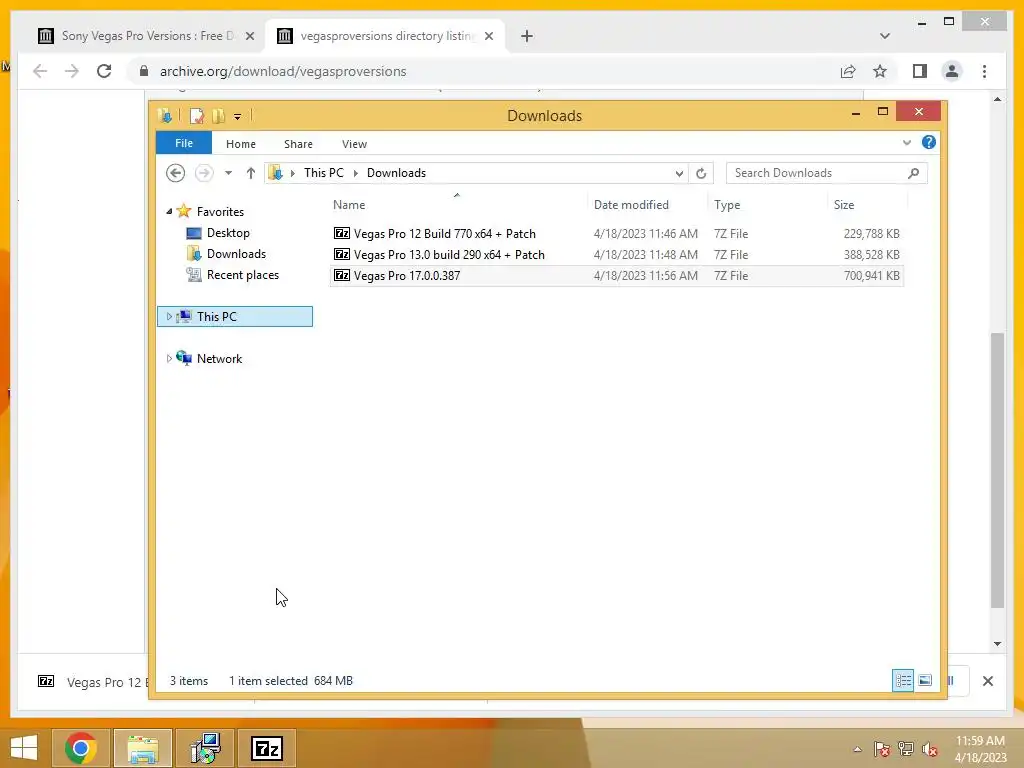Click 7z icon of Vegas Pro 13.0 file
The width and height of the screenshot is (1024, 768).
[342, 254]
